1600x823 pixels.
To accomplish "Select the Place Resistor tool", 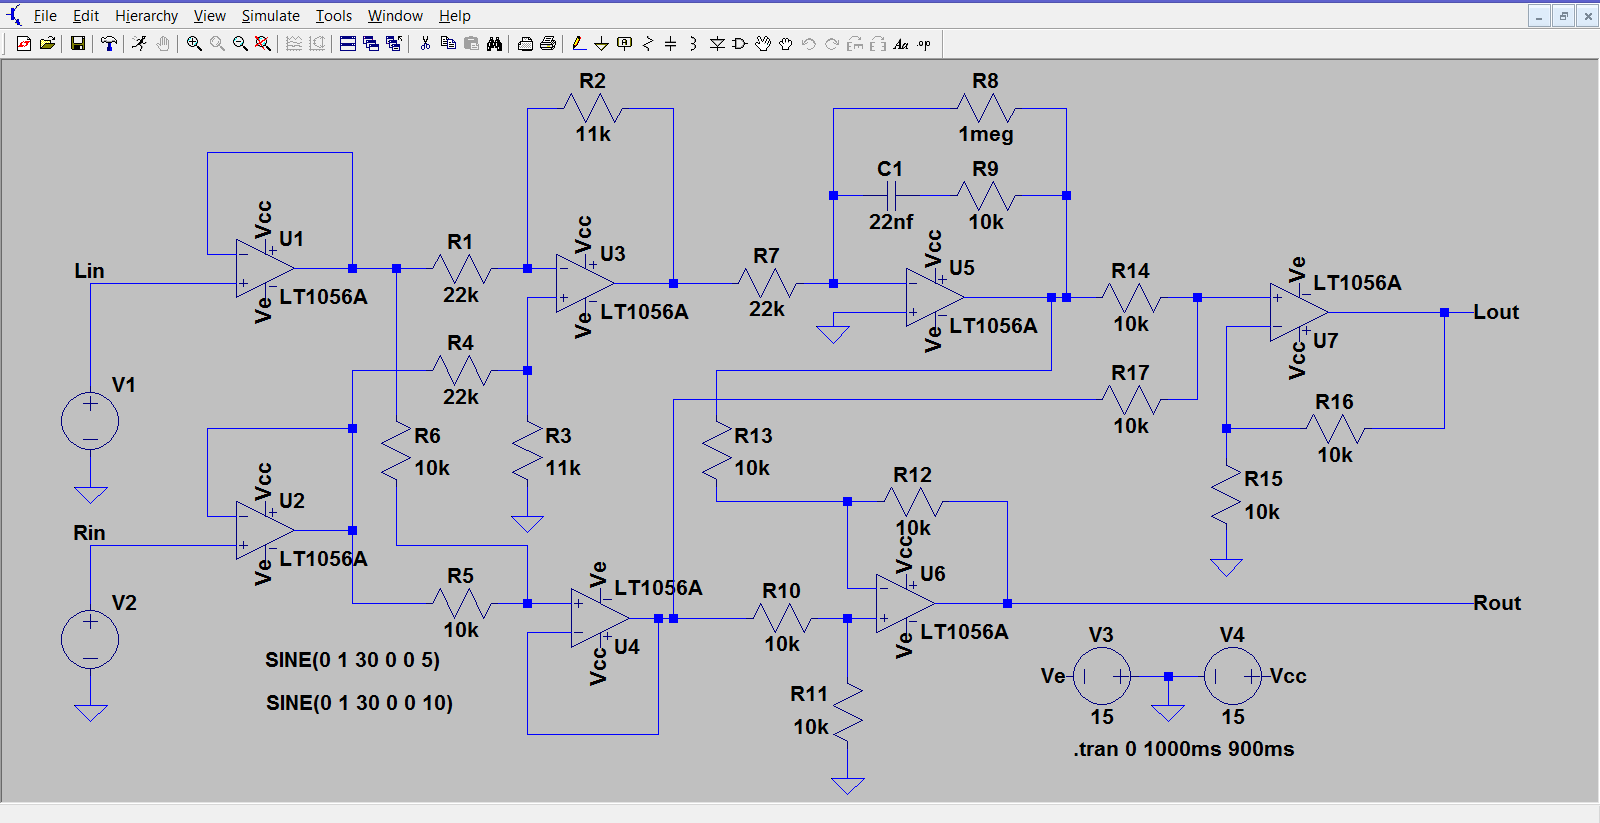I will (x=647, y=44).
